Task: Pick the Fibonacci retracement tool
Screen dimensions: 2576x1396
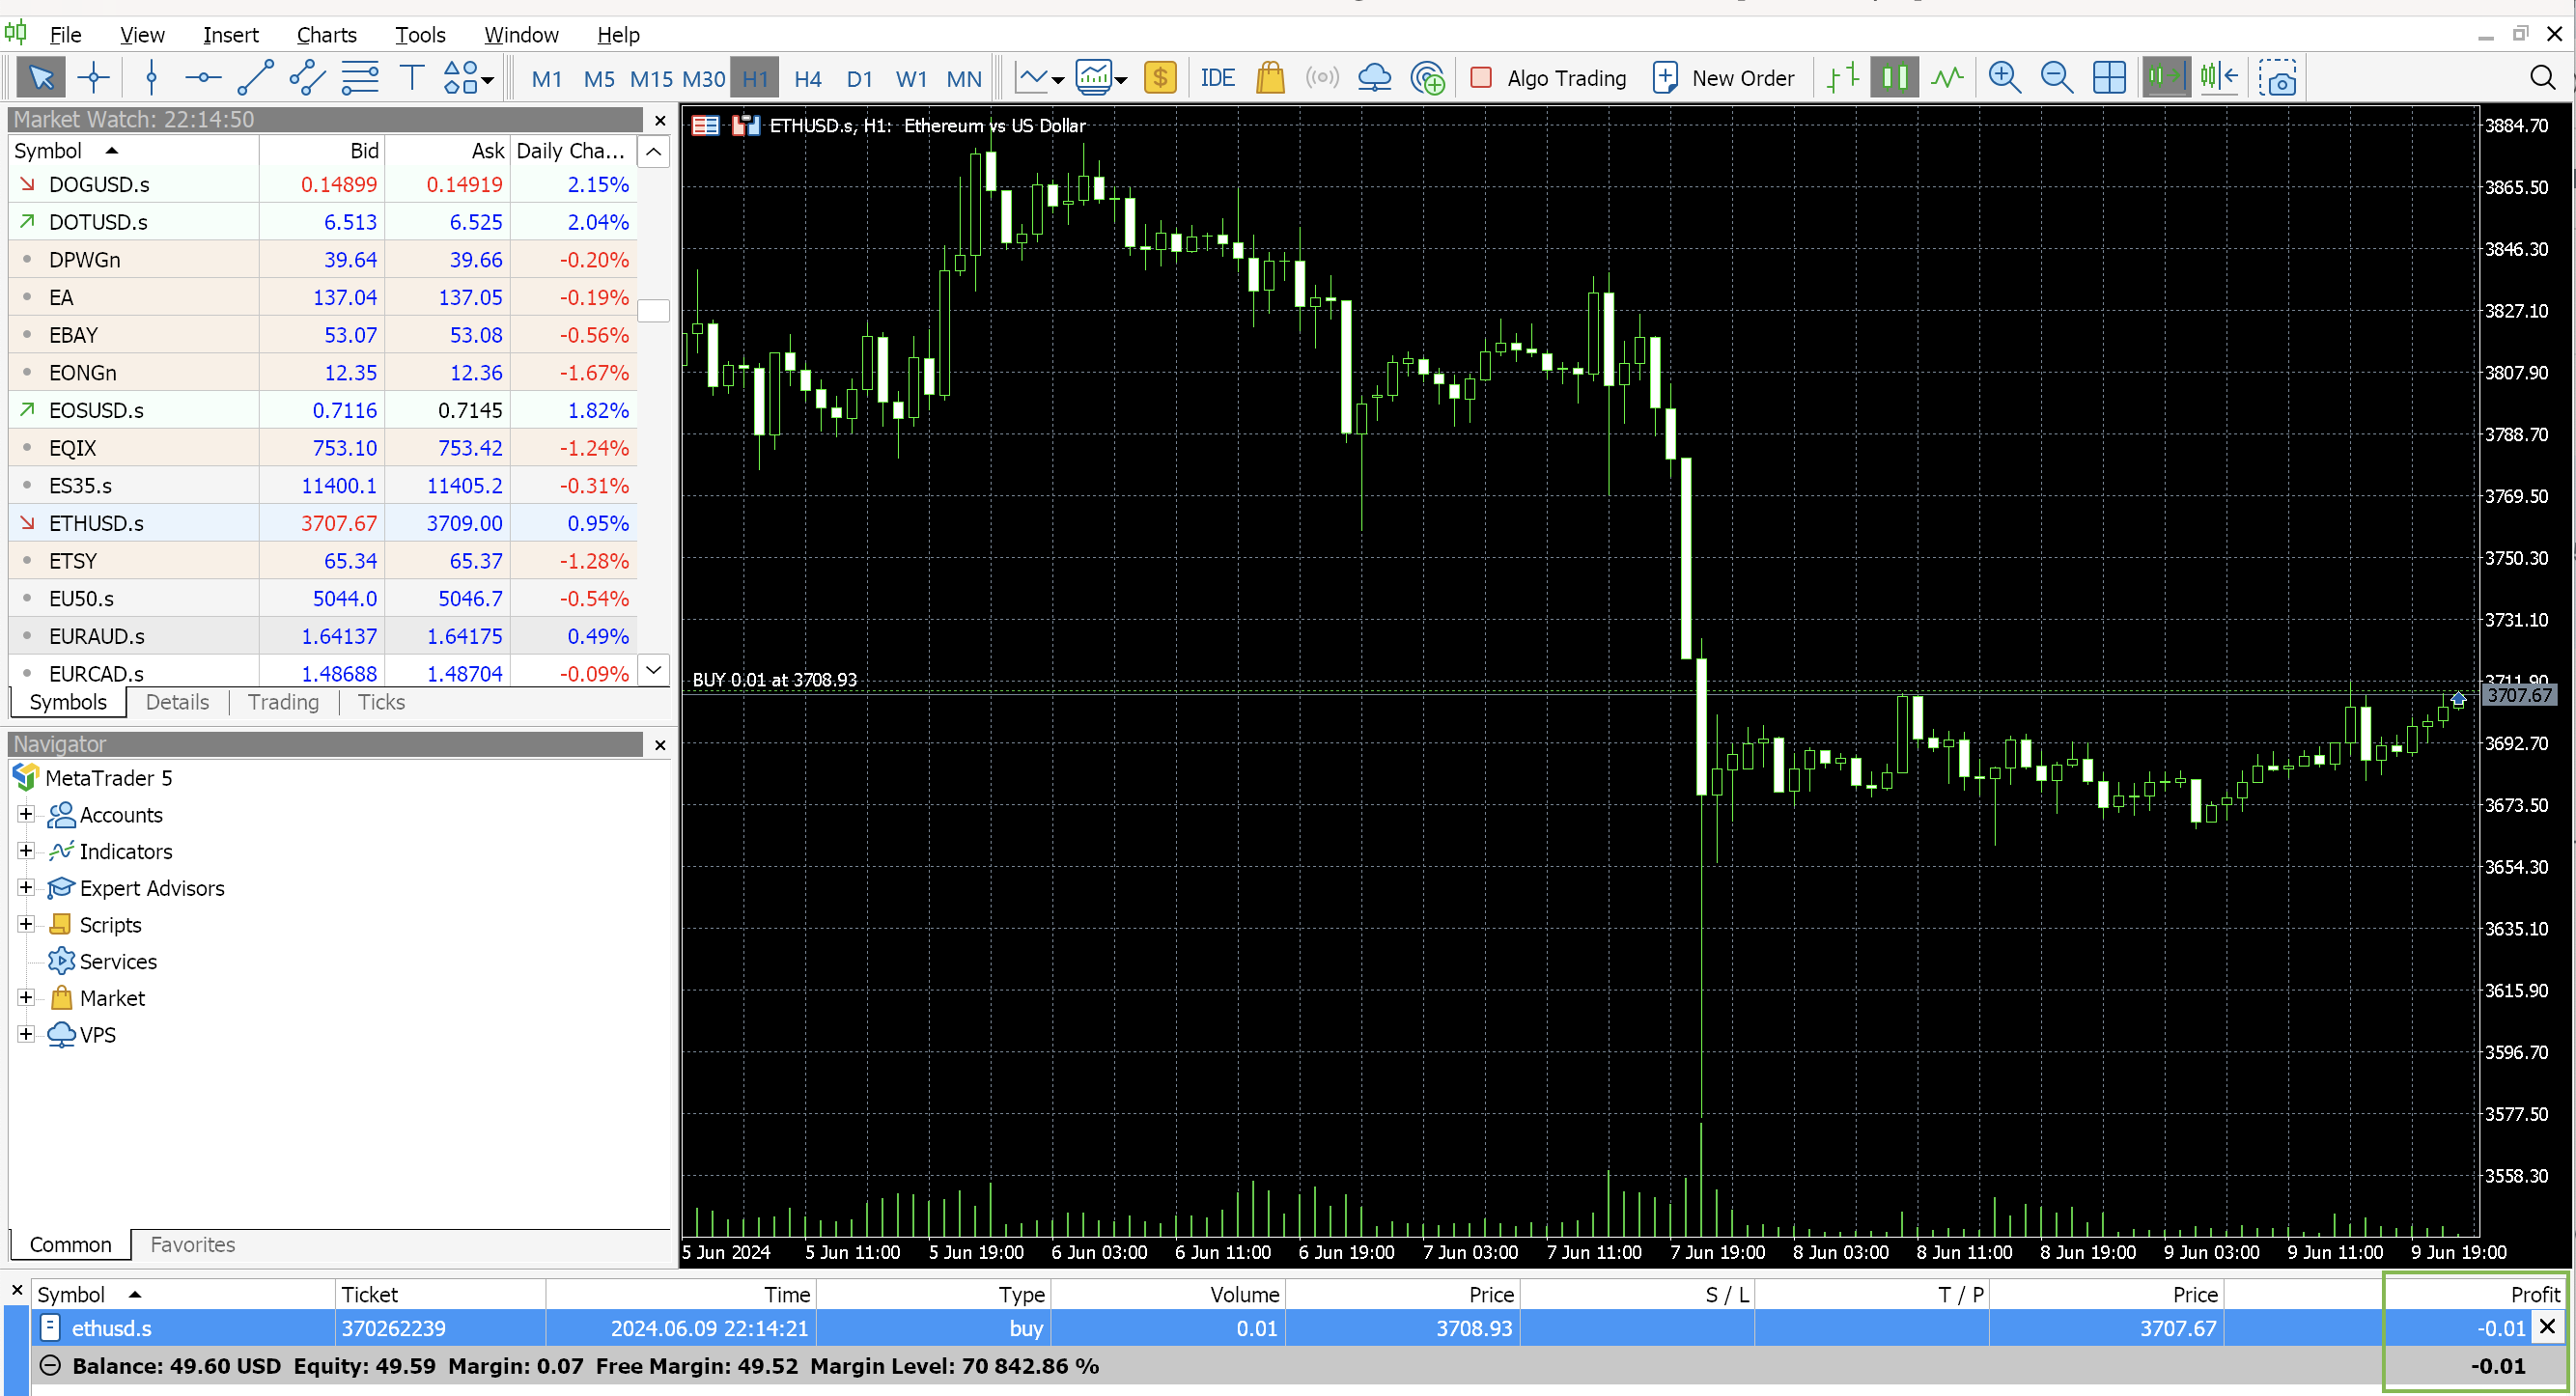Action: tap(360, 77)
